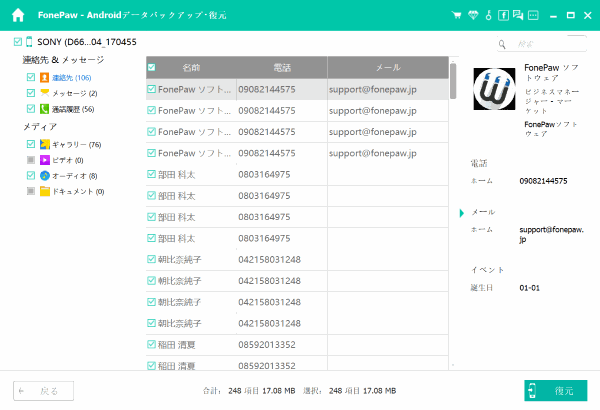Image resolution: width=600 pixels, height=410 pixels.
Task: Select the ビデオ (0) category
Action: [68, 160]
